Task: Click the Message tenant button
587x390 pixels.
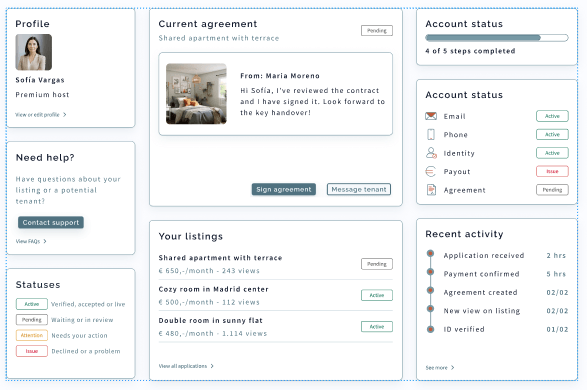Action: [359, 189]
